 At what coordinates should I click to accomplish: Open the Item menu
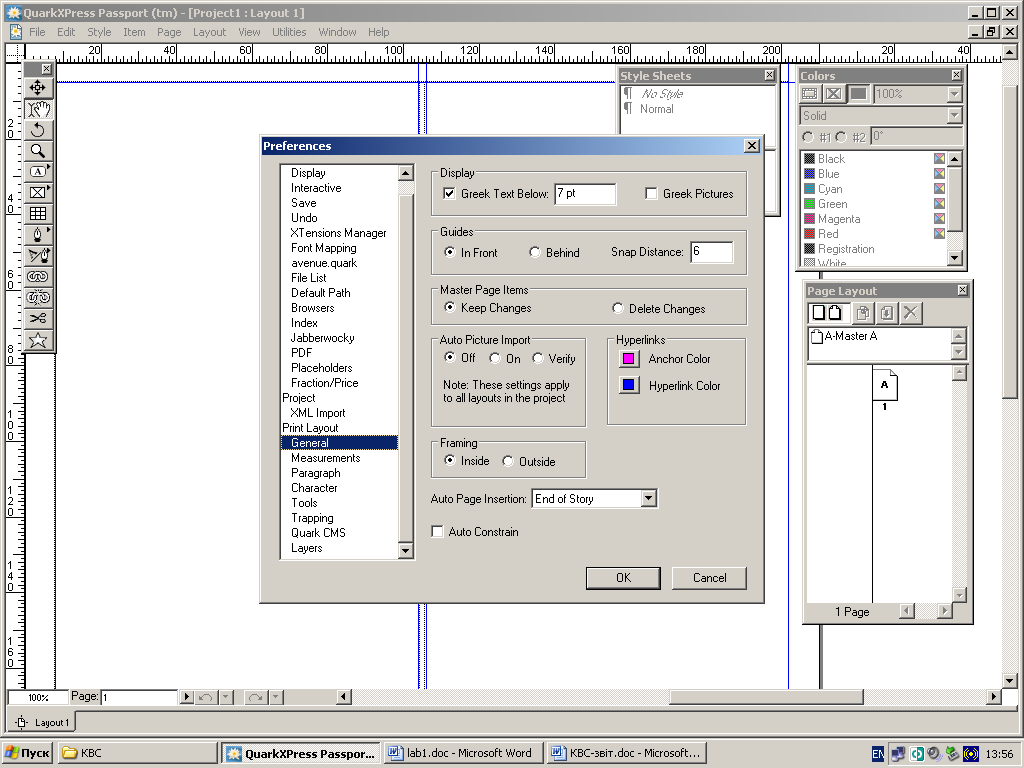(x=135, y=32)
